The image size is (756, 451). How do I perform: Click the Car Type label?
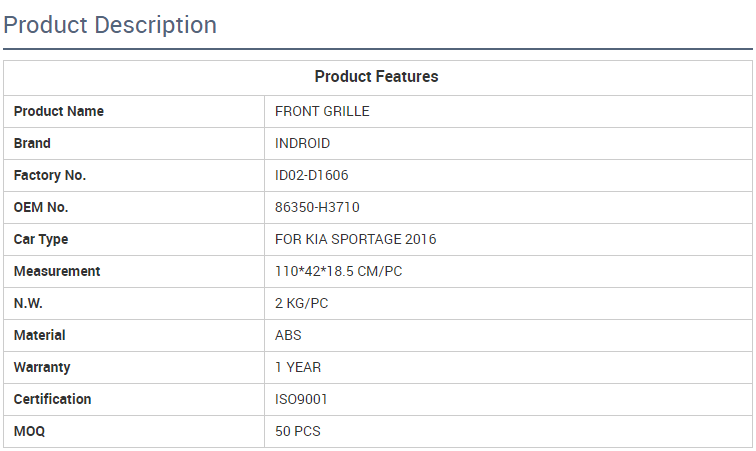click(x=41, y=239)
